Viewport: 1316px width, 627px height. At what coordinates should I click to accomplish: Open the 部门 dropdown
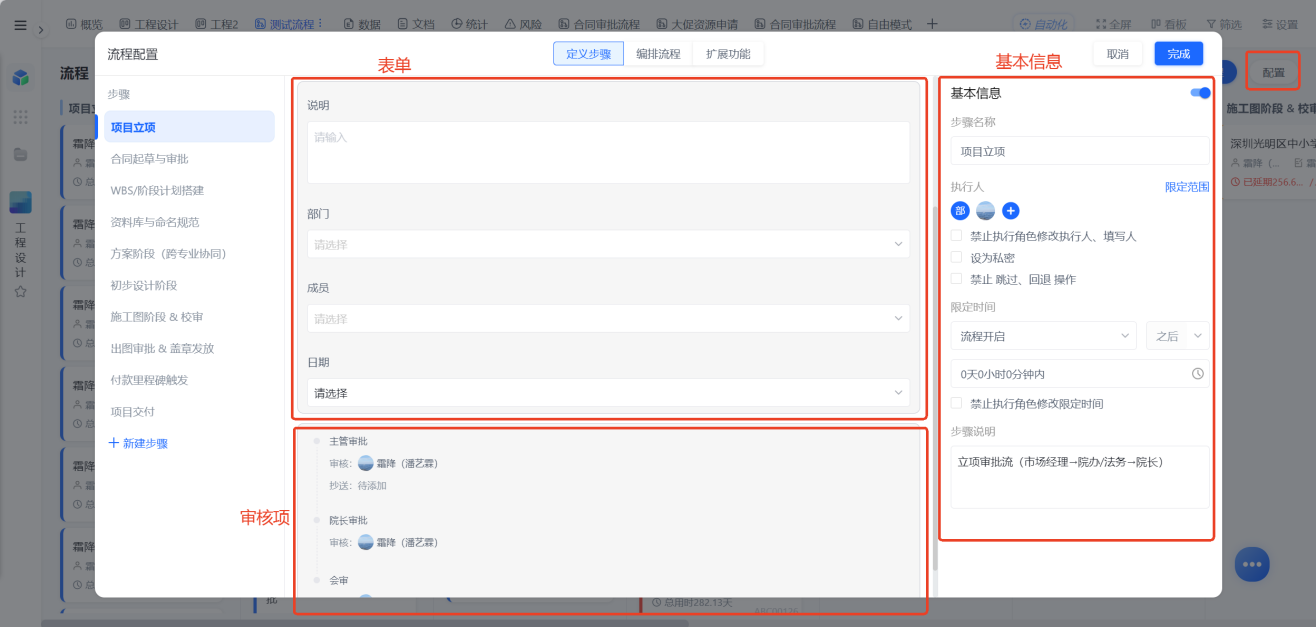coord(608,244)
